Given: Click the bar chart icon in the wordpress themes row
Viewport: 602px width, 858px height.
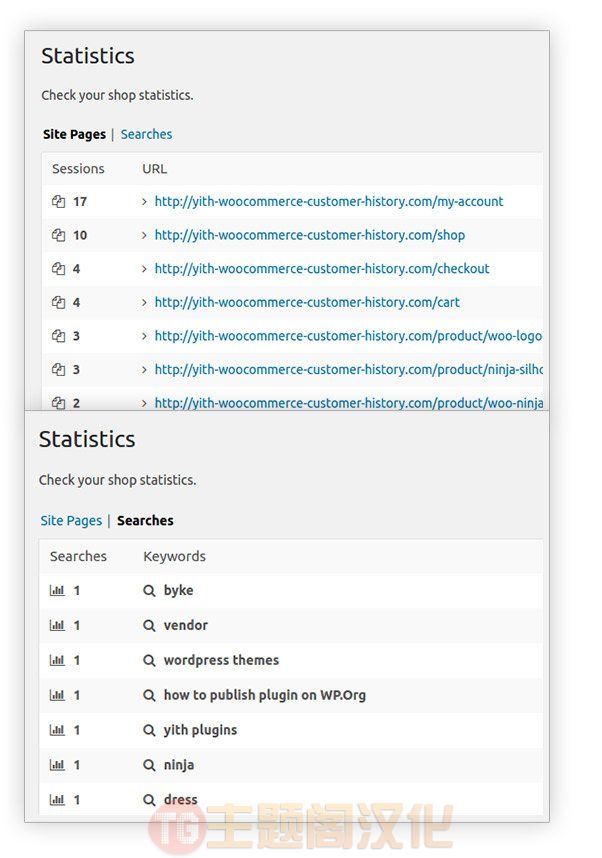Looking at the screenshot, I should click(57, 660).
